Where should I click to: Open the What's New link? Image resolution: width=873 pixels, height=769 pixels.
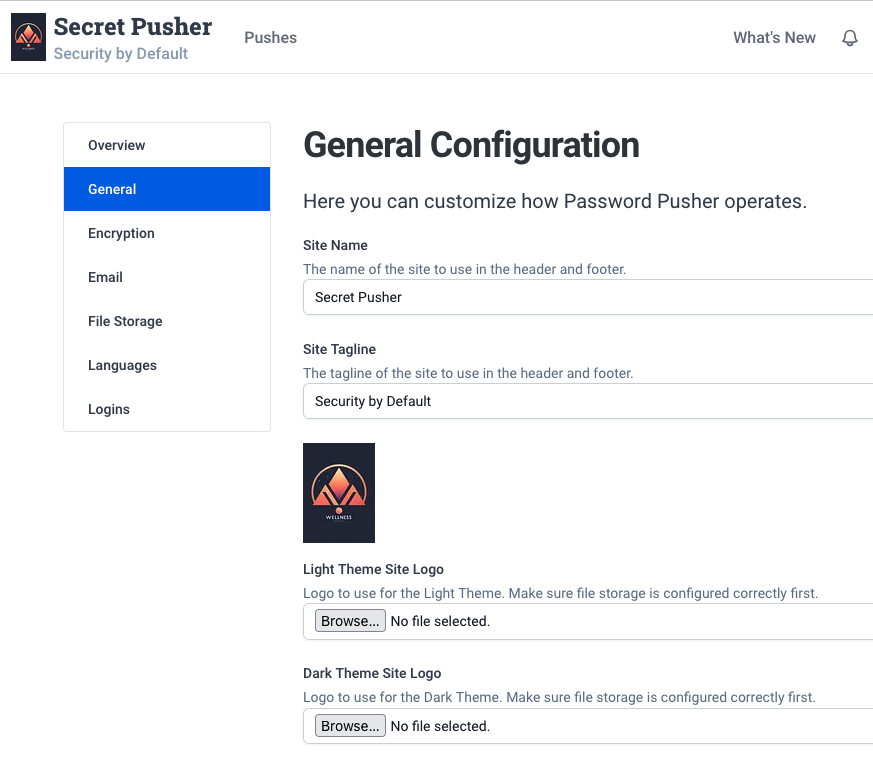(x=774, y=38)
